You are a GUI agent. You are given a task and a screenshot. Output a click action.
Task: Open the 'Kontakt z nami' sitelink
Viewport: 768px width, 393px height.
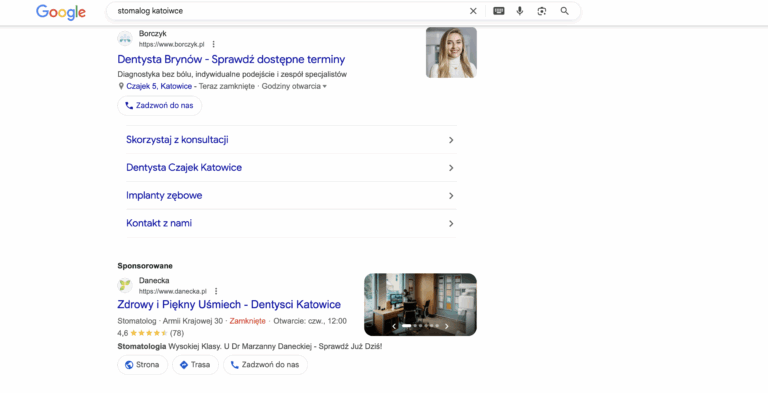159,223
